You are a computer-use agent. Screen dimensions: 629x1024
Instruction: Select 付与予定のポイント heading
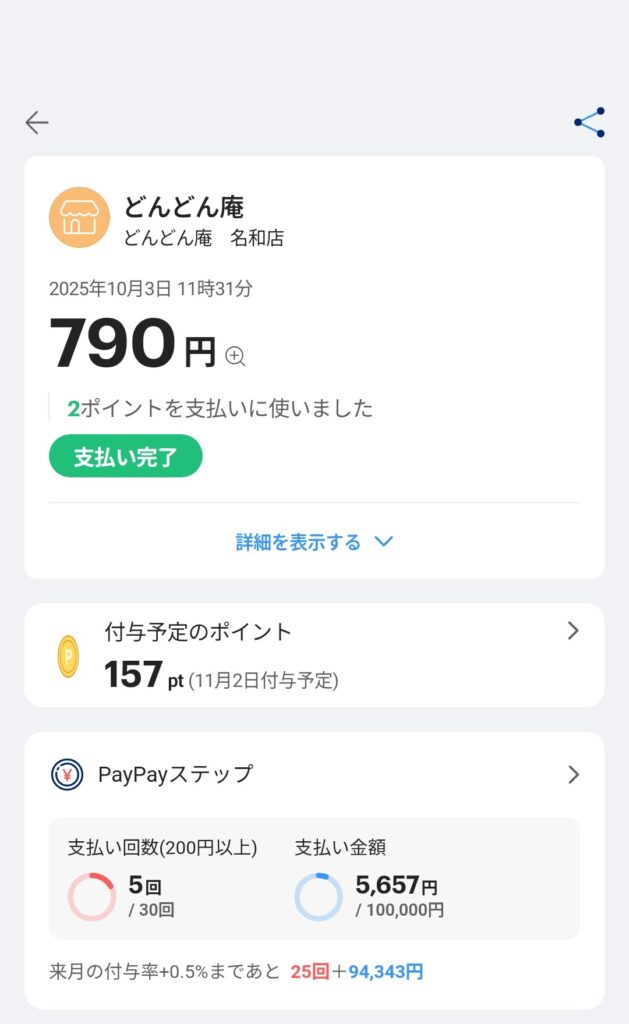click(x=198, y=631)
